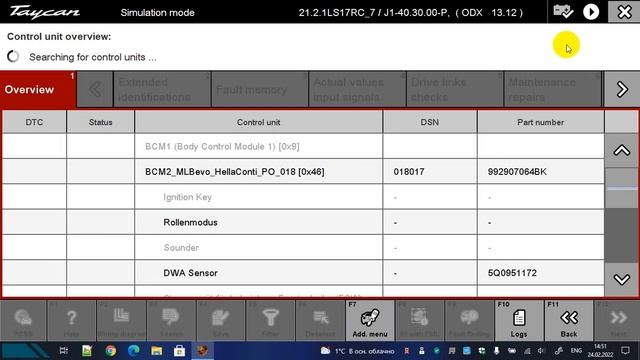The height and width of the screenshot is (360, 640).
Task: Open the Actual values input signals tab
Action: coord(357,89)
